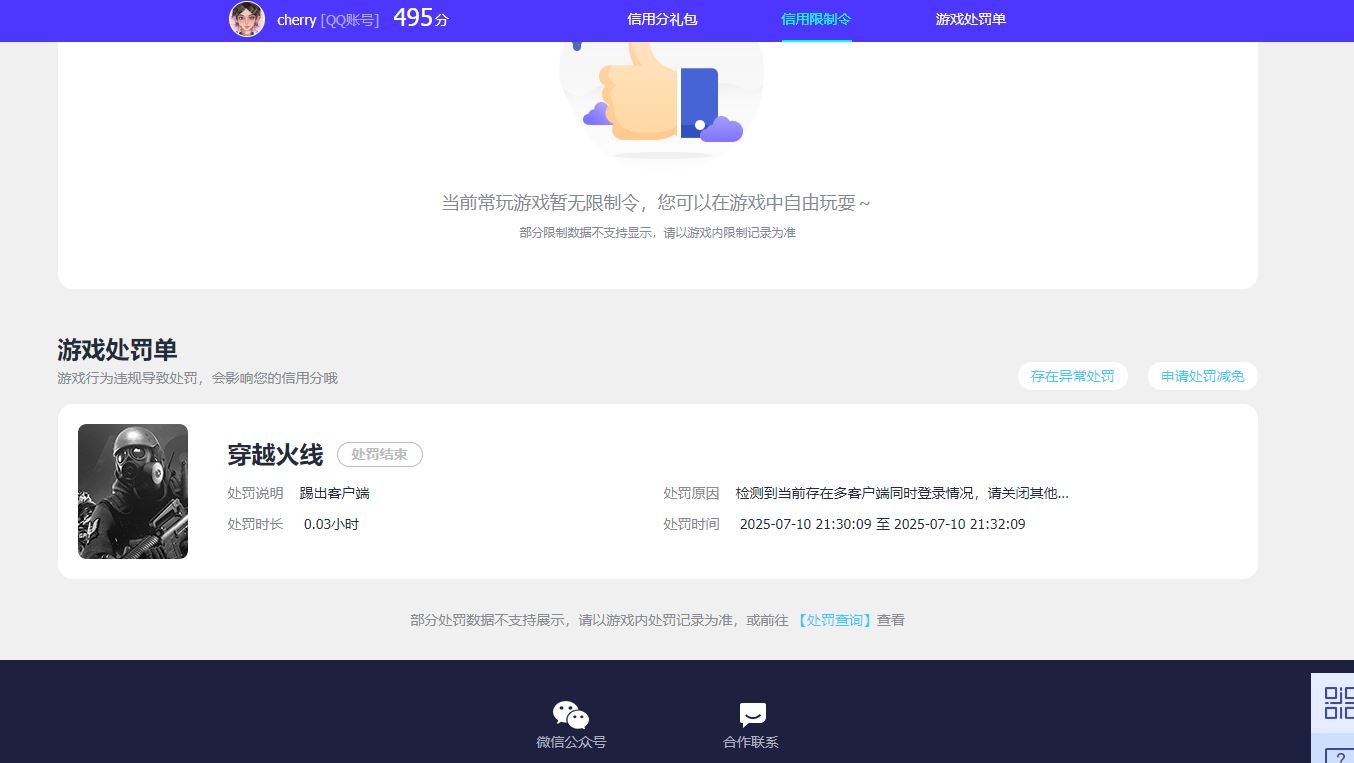Open the 穿越火线 game cover thumbnail

pyautogui.click(x=133, y=491)
